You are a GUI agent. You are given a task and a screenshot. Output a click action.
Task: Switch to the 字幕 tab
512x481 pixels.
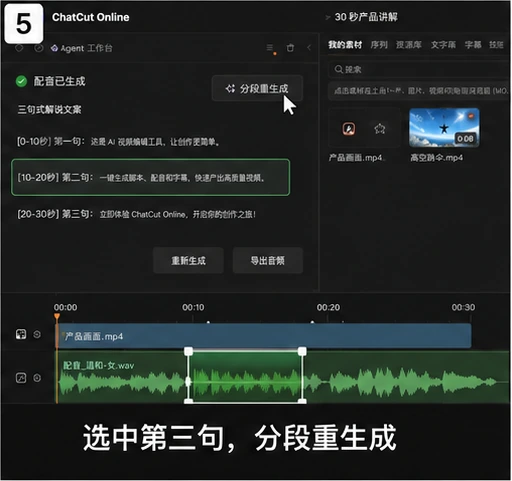[x=473, y=45]
